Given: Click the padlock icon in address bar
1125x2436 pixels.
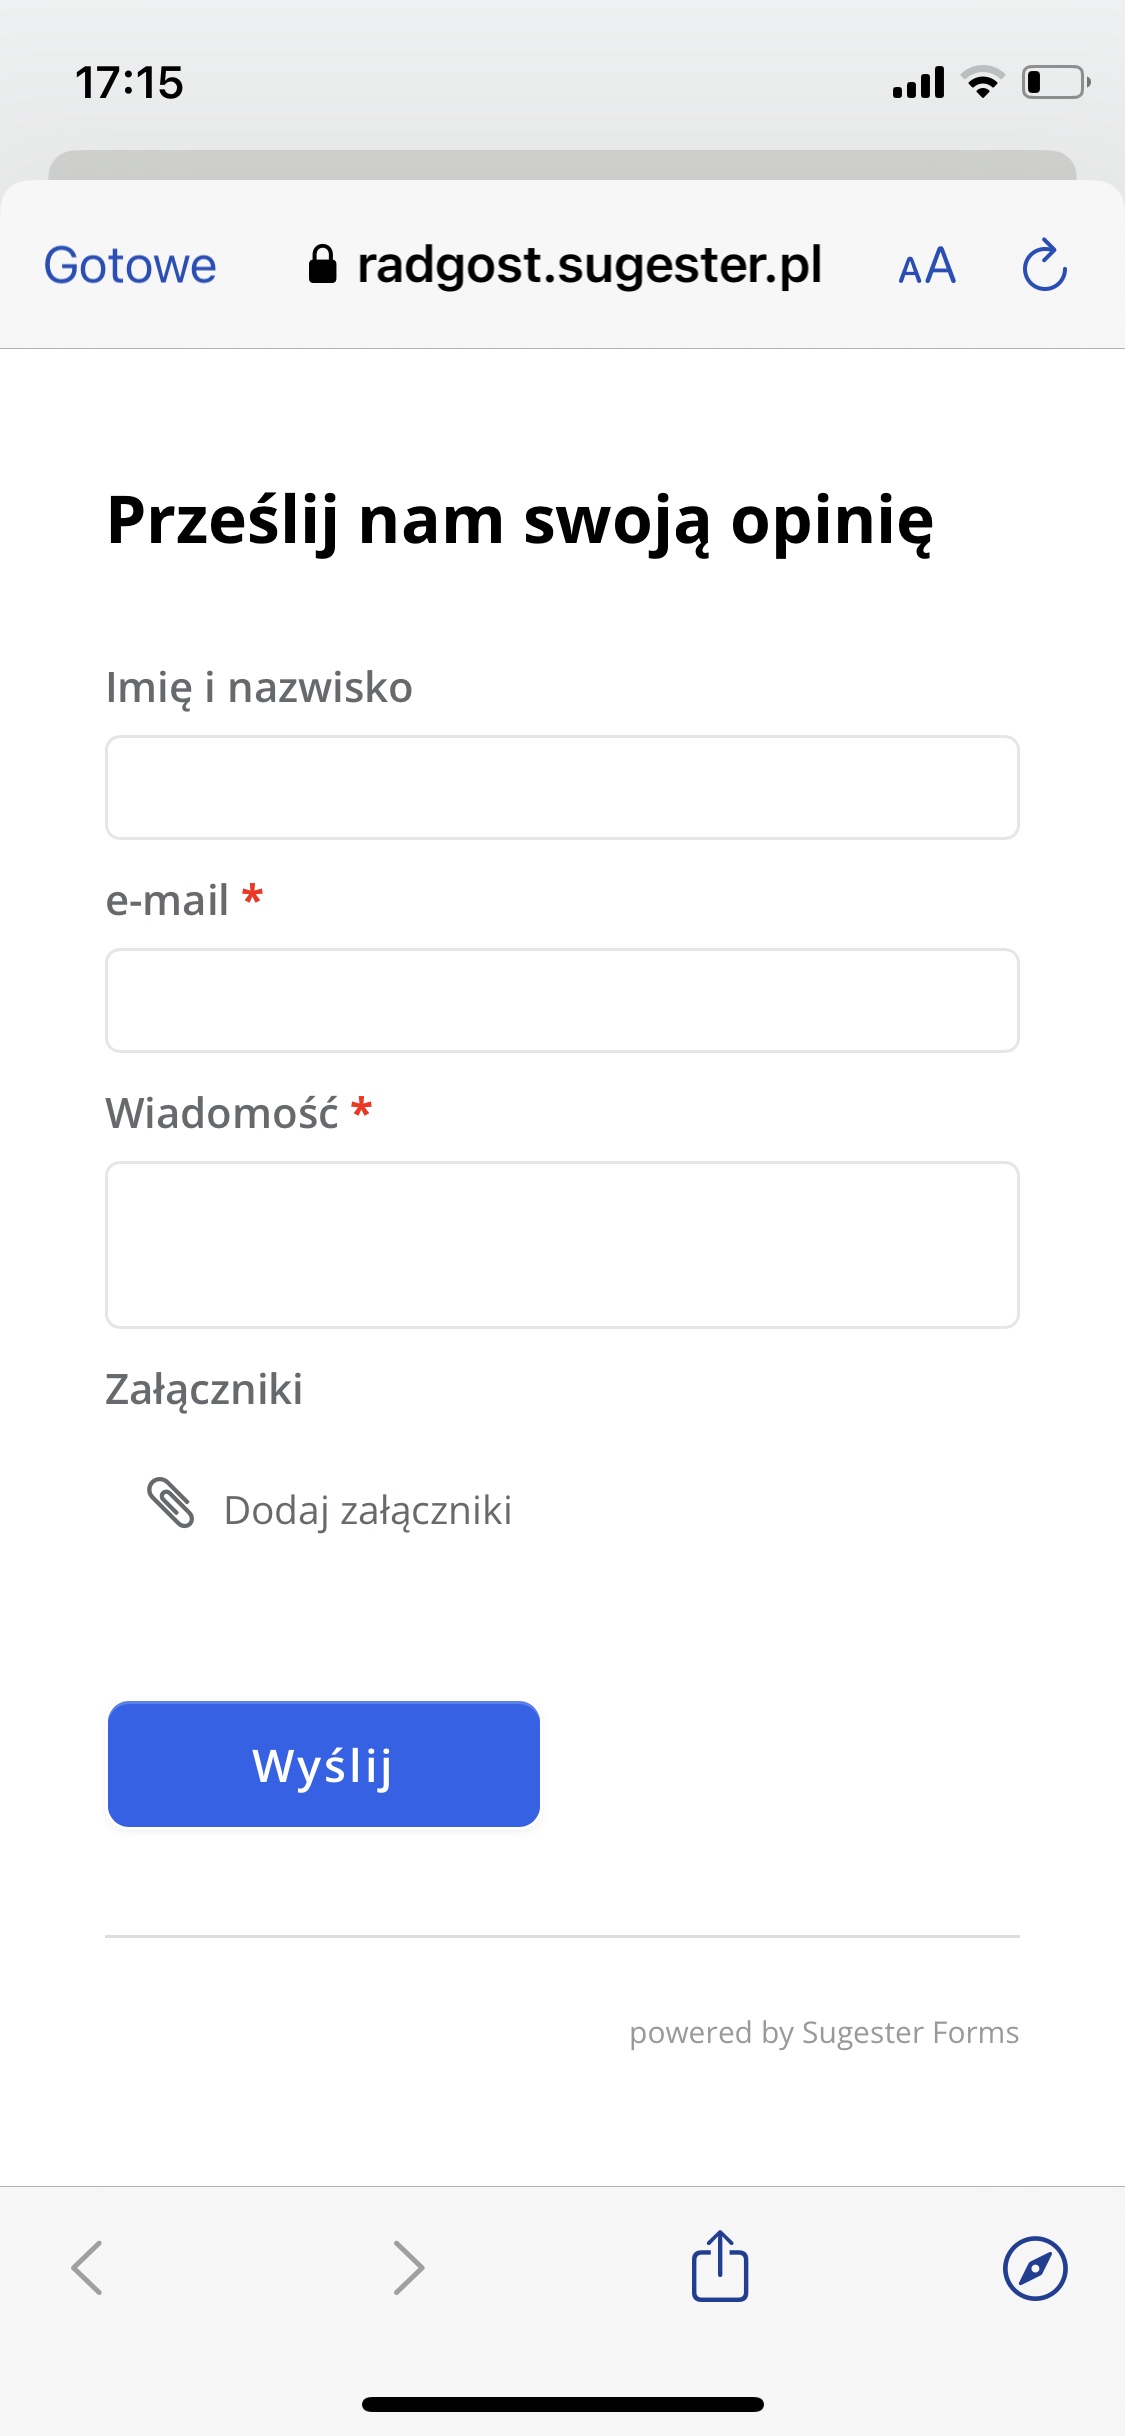Looking at the screenshot, I should point(322,266).
